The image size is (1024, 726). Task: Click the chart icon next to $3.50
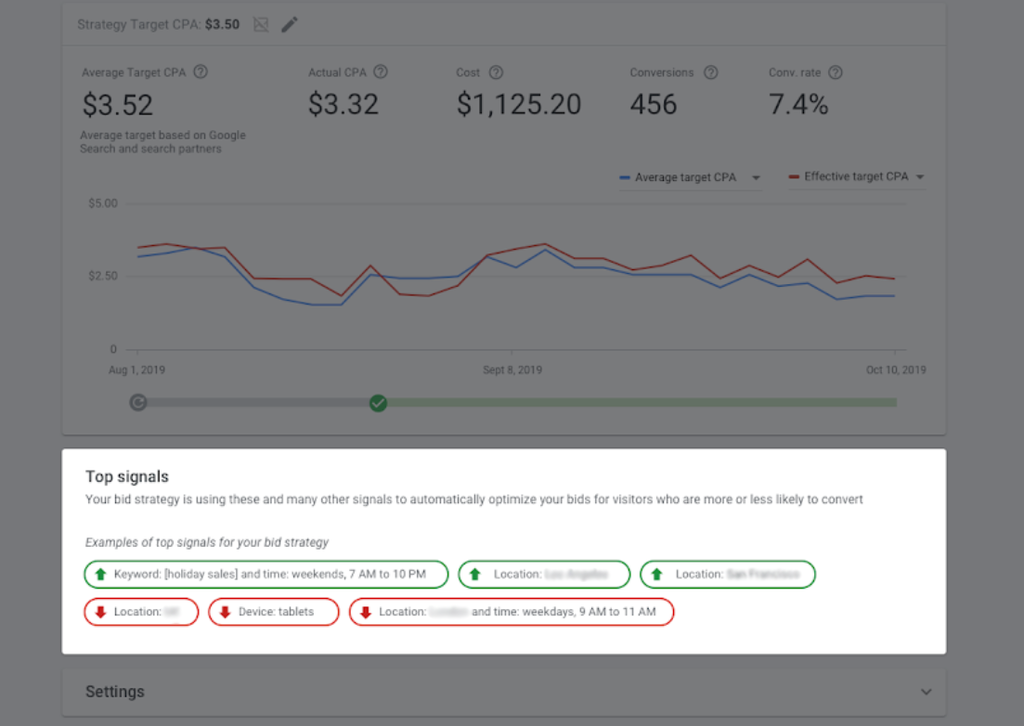(261, 24)
